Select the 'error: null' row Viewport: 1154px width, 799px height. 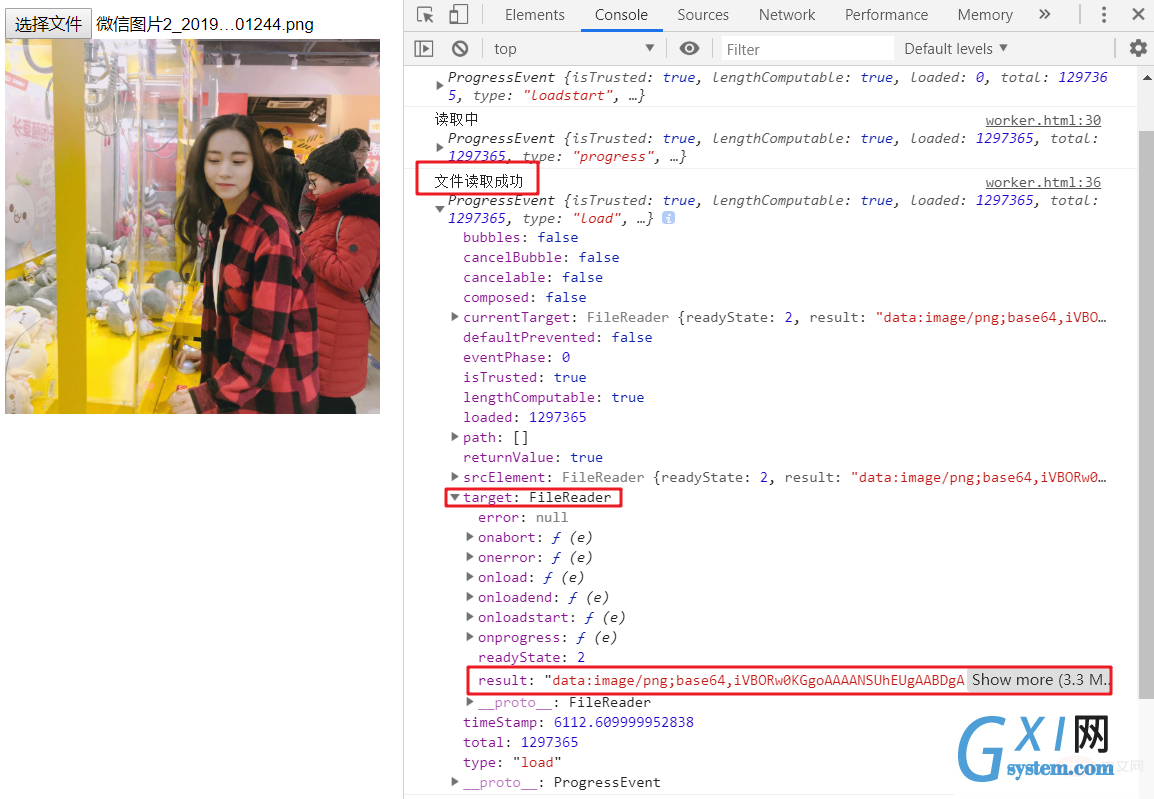tap(523, 517)
